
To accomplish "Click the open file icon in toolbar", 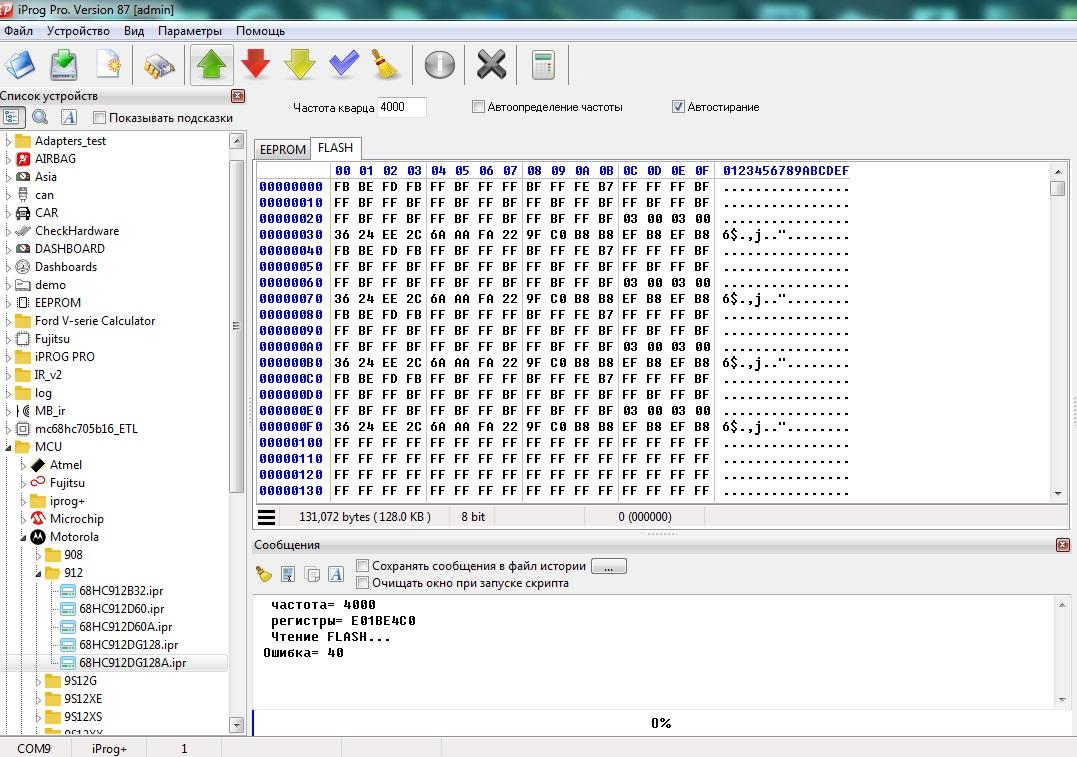I will pyautogui.click(x=21, y=65).
